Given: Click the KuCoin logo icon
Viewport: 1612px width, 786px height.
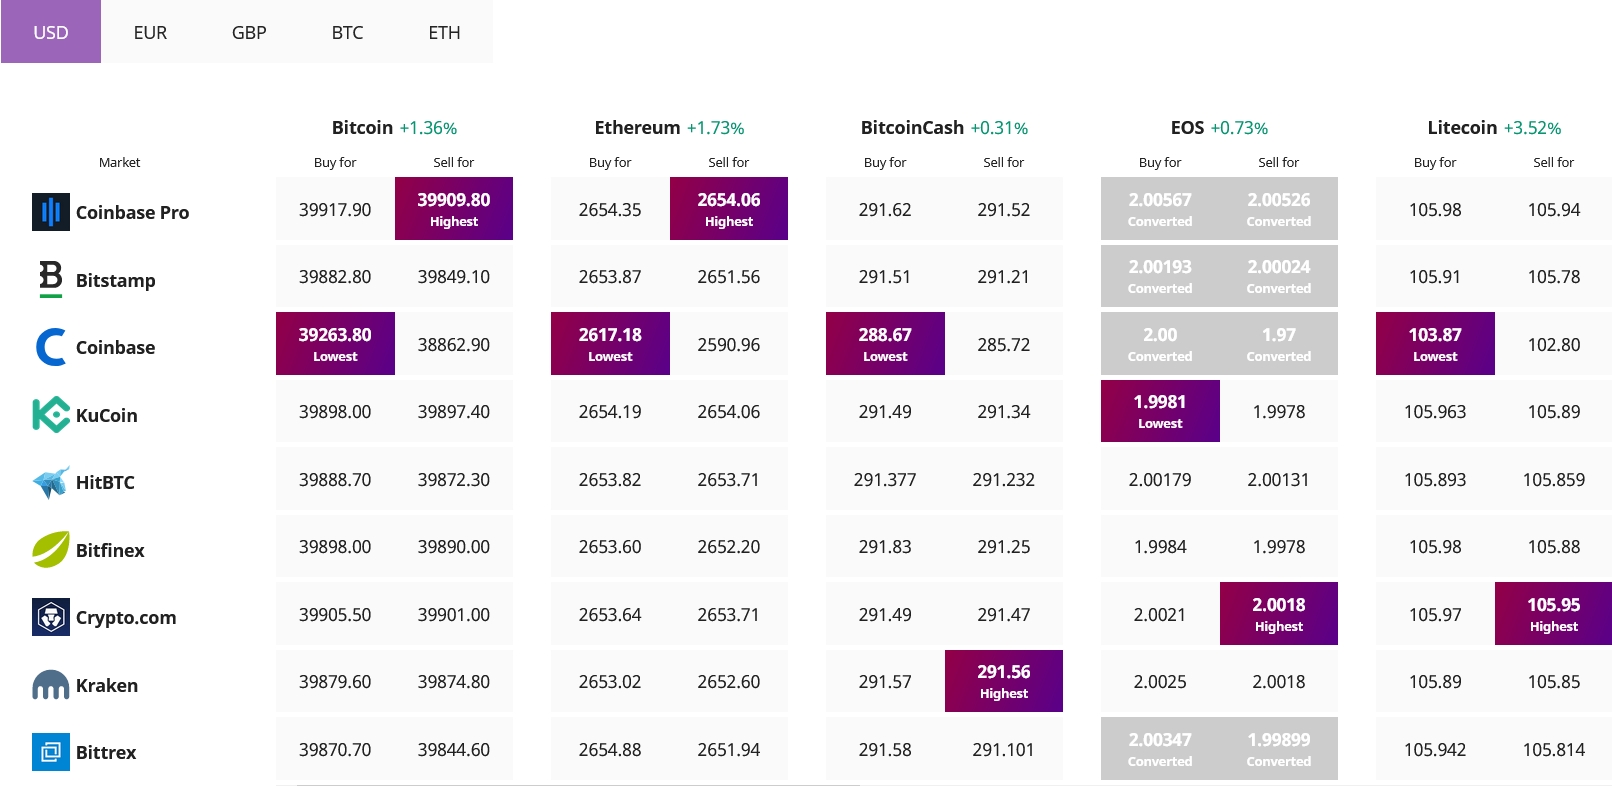Looking at the screenshot, I should [51, 415].
